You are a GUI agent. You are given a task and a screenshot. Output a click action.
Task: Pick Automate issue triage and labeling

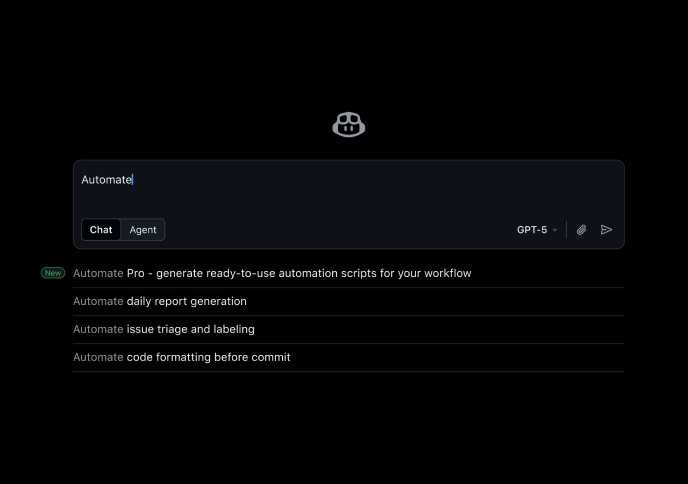click(164, 329)
